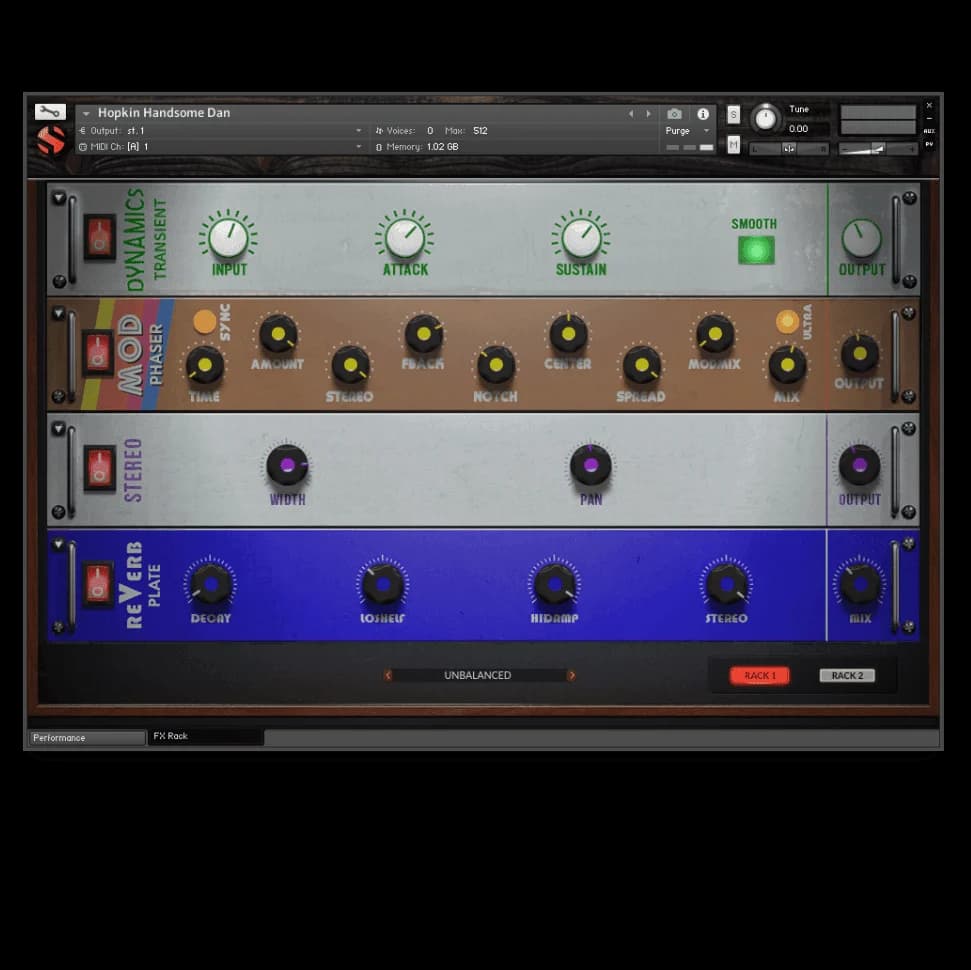Solo the instrument with S button

click(734, 114)
